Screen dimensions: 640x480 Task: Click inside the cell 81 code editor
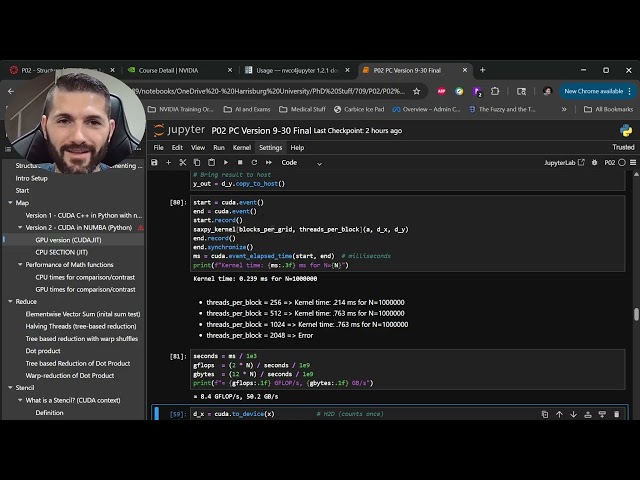(x=407, y=369)
